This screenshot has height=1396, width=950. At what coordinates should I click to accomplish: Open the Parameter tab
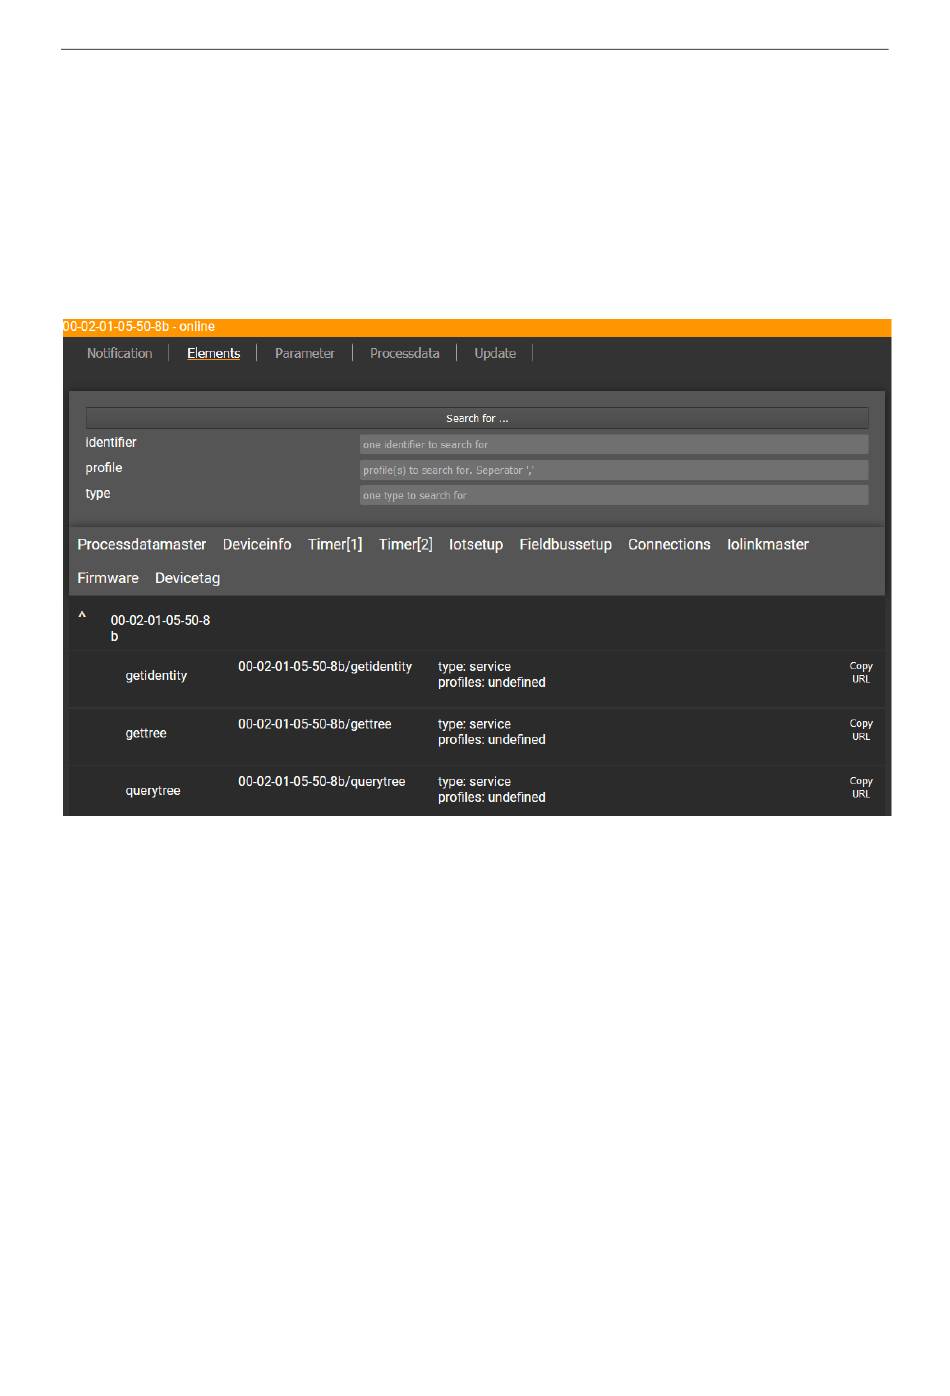click(304, 353)
